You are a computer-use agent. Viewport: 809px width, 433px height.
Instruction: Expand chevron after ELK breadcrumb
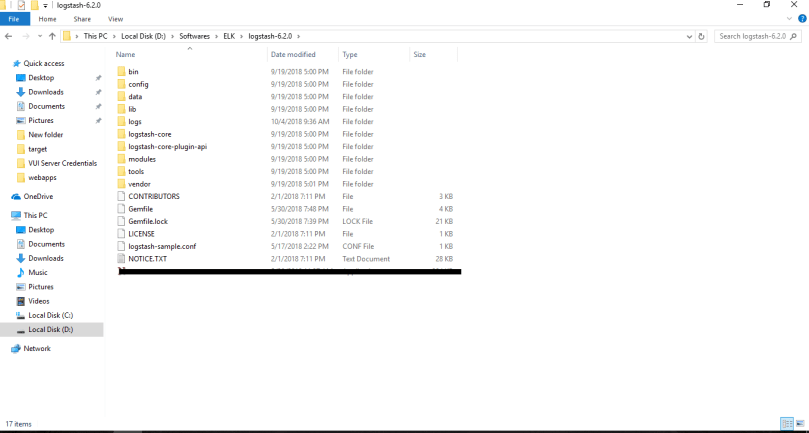tap(241, 37)
